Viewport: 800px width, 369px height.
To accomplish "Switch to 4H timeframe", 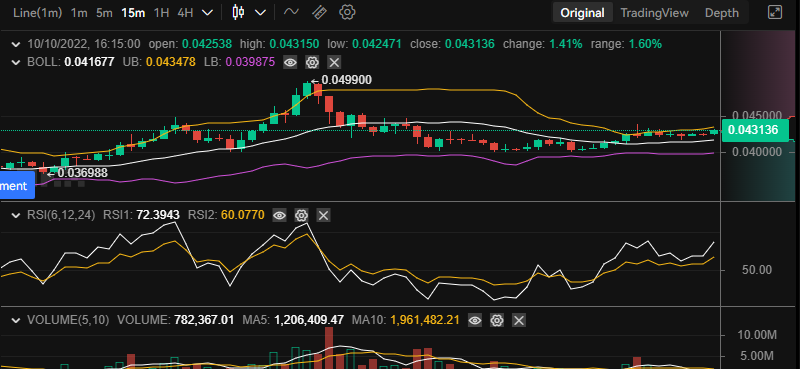I will coord(185,13).
